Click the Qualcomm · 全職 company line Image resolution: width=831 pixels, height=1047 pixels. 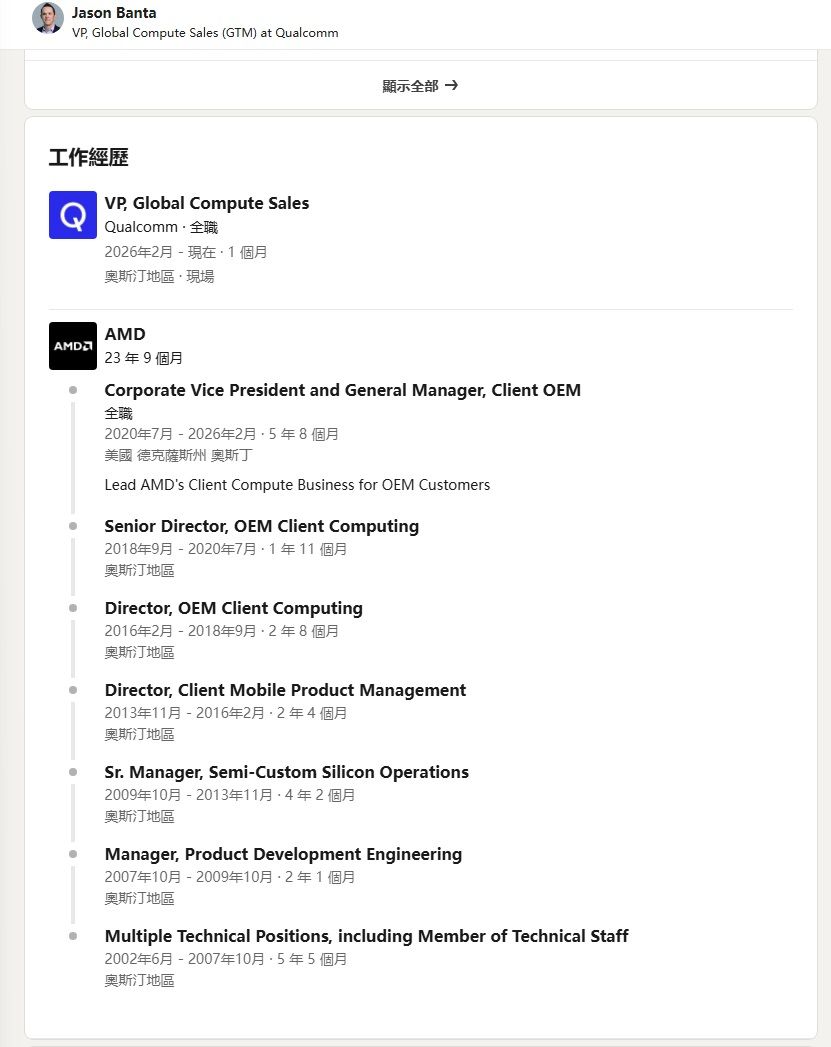(x=161, y=227)
